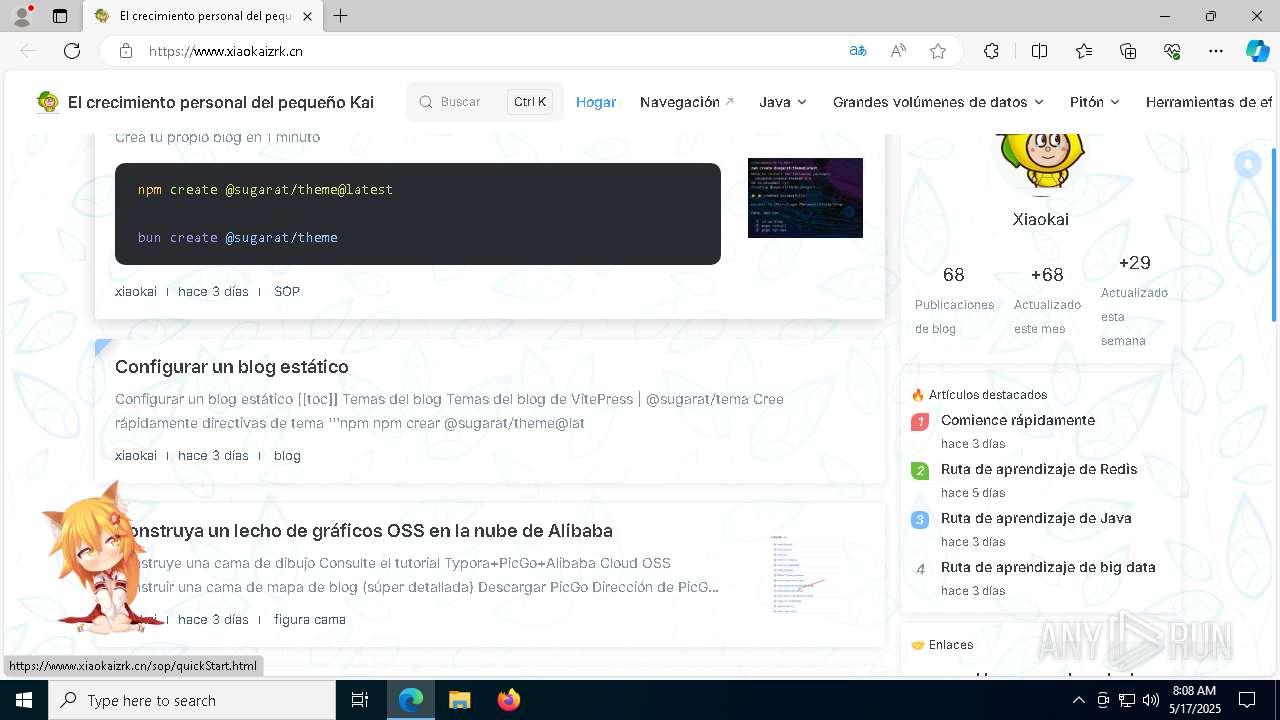The image size is (1280, 720).
Task: Click the npm create code block
Action: (x=418, y=214)
